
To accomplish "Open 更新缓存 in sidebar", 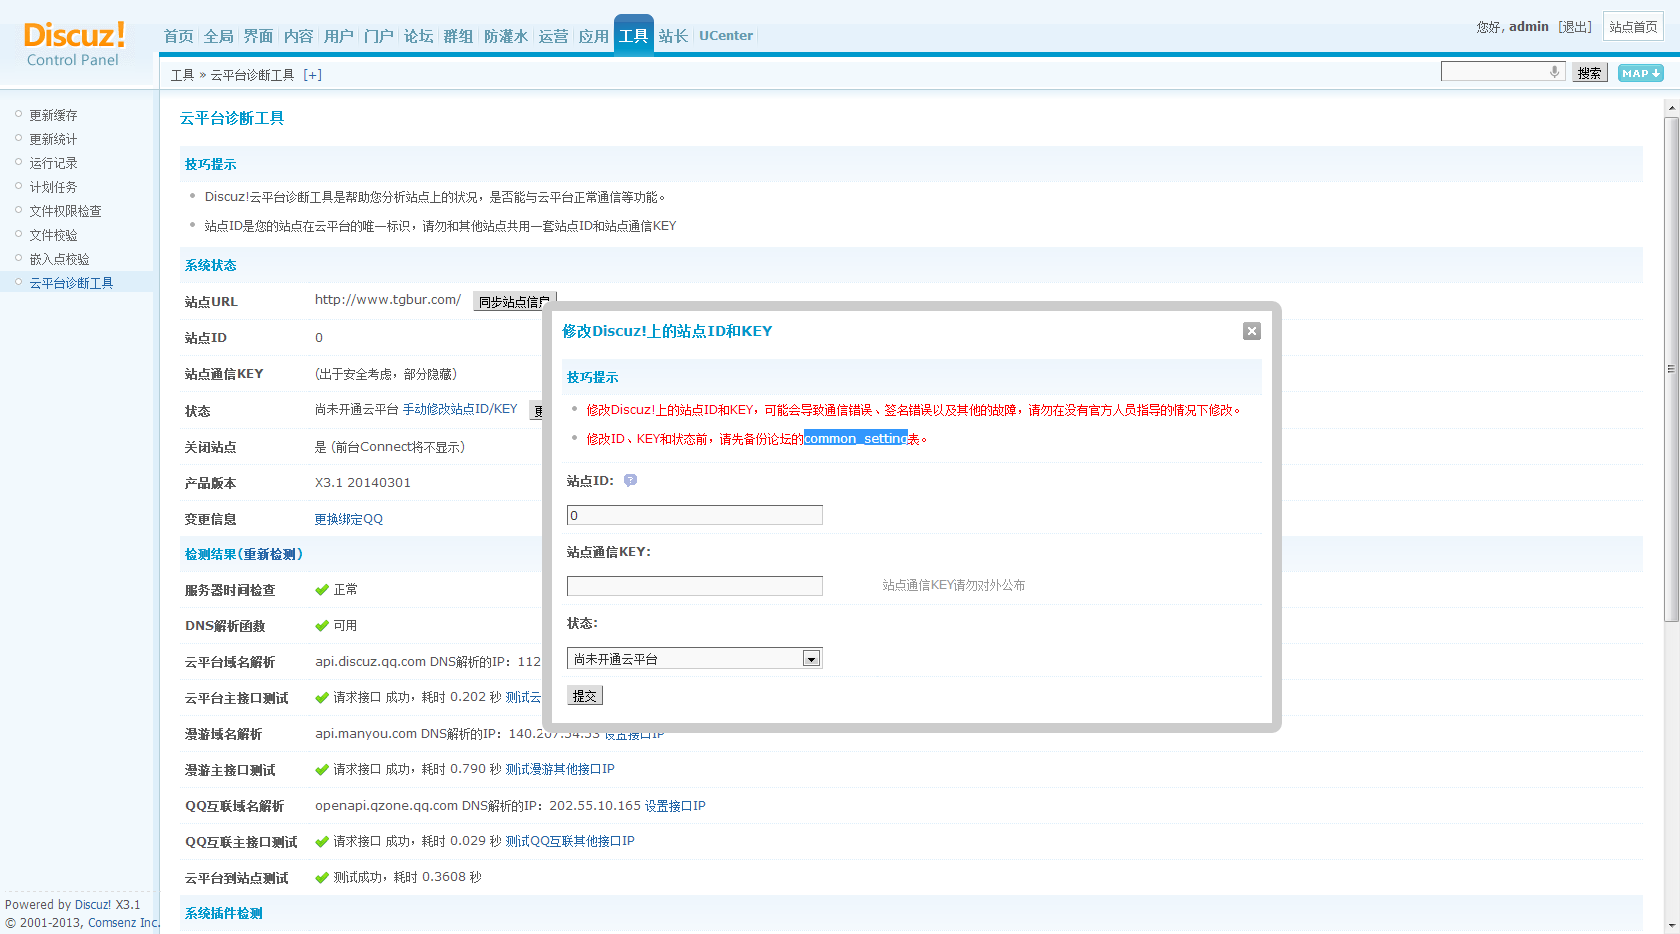I will pos(53,115).
